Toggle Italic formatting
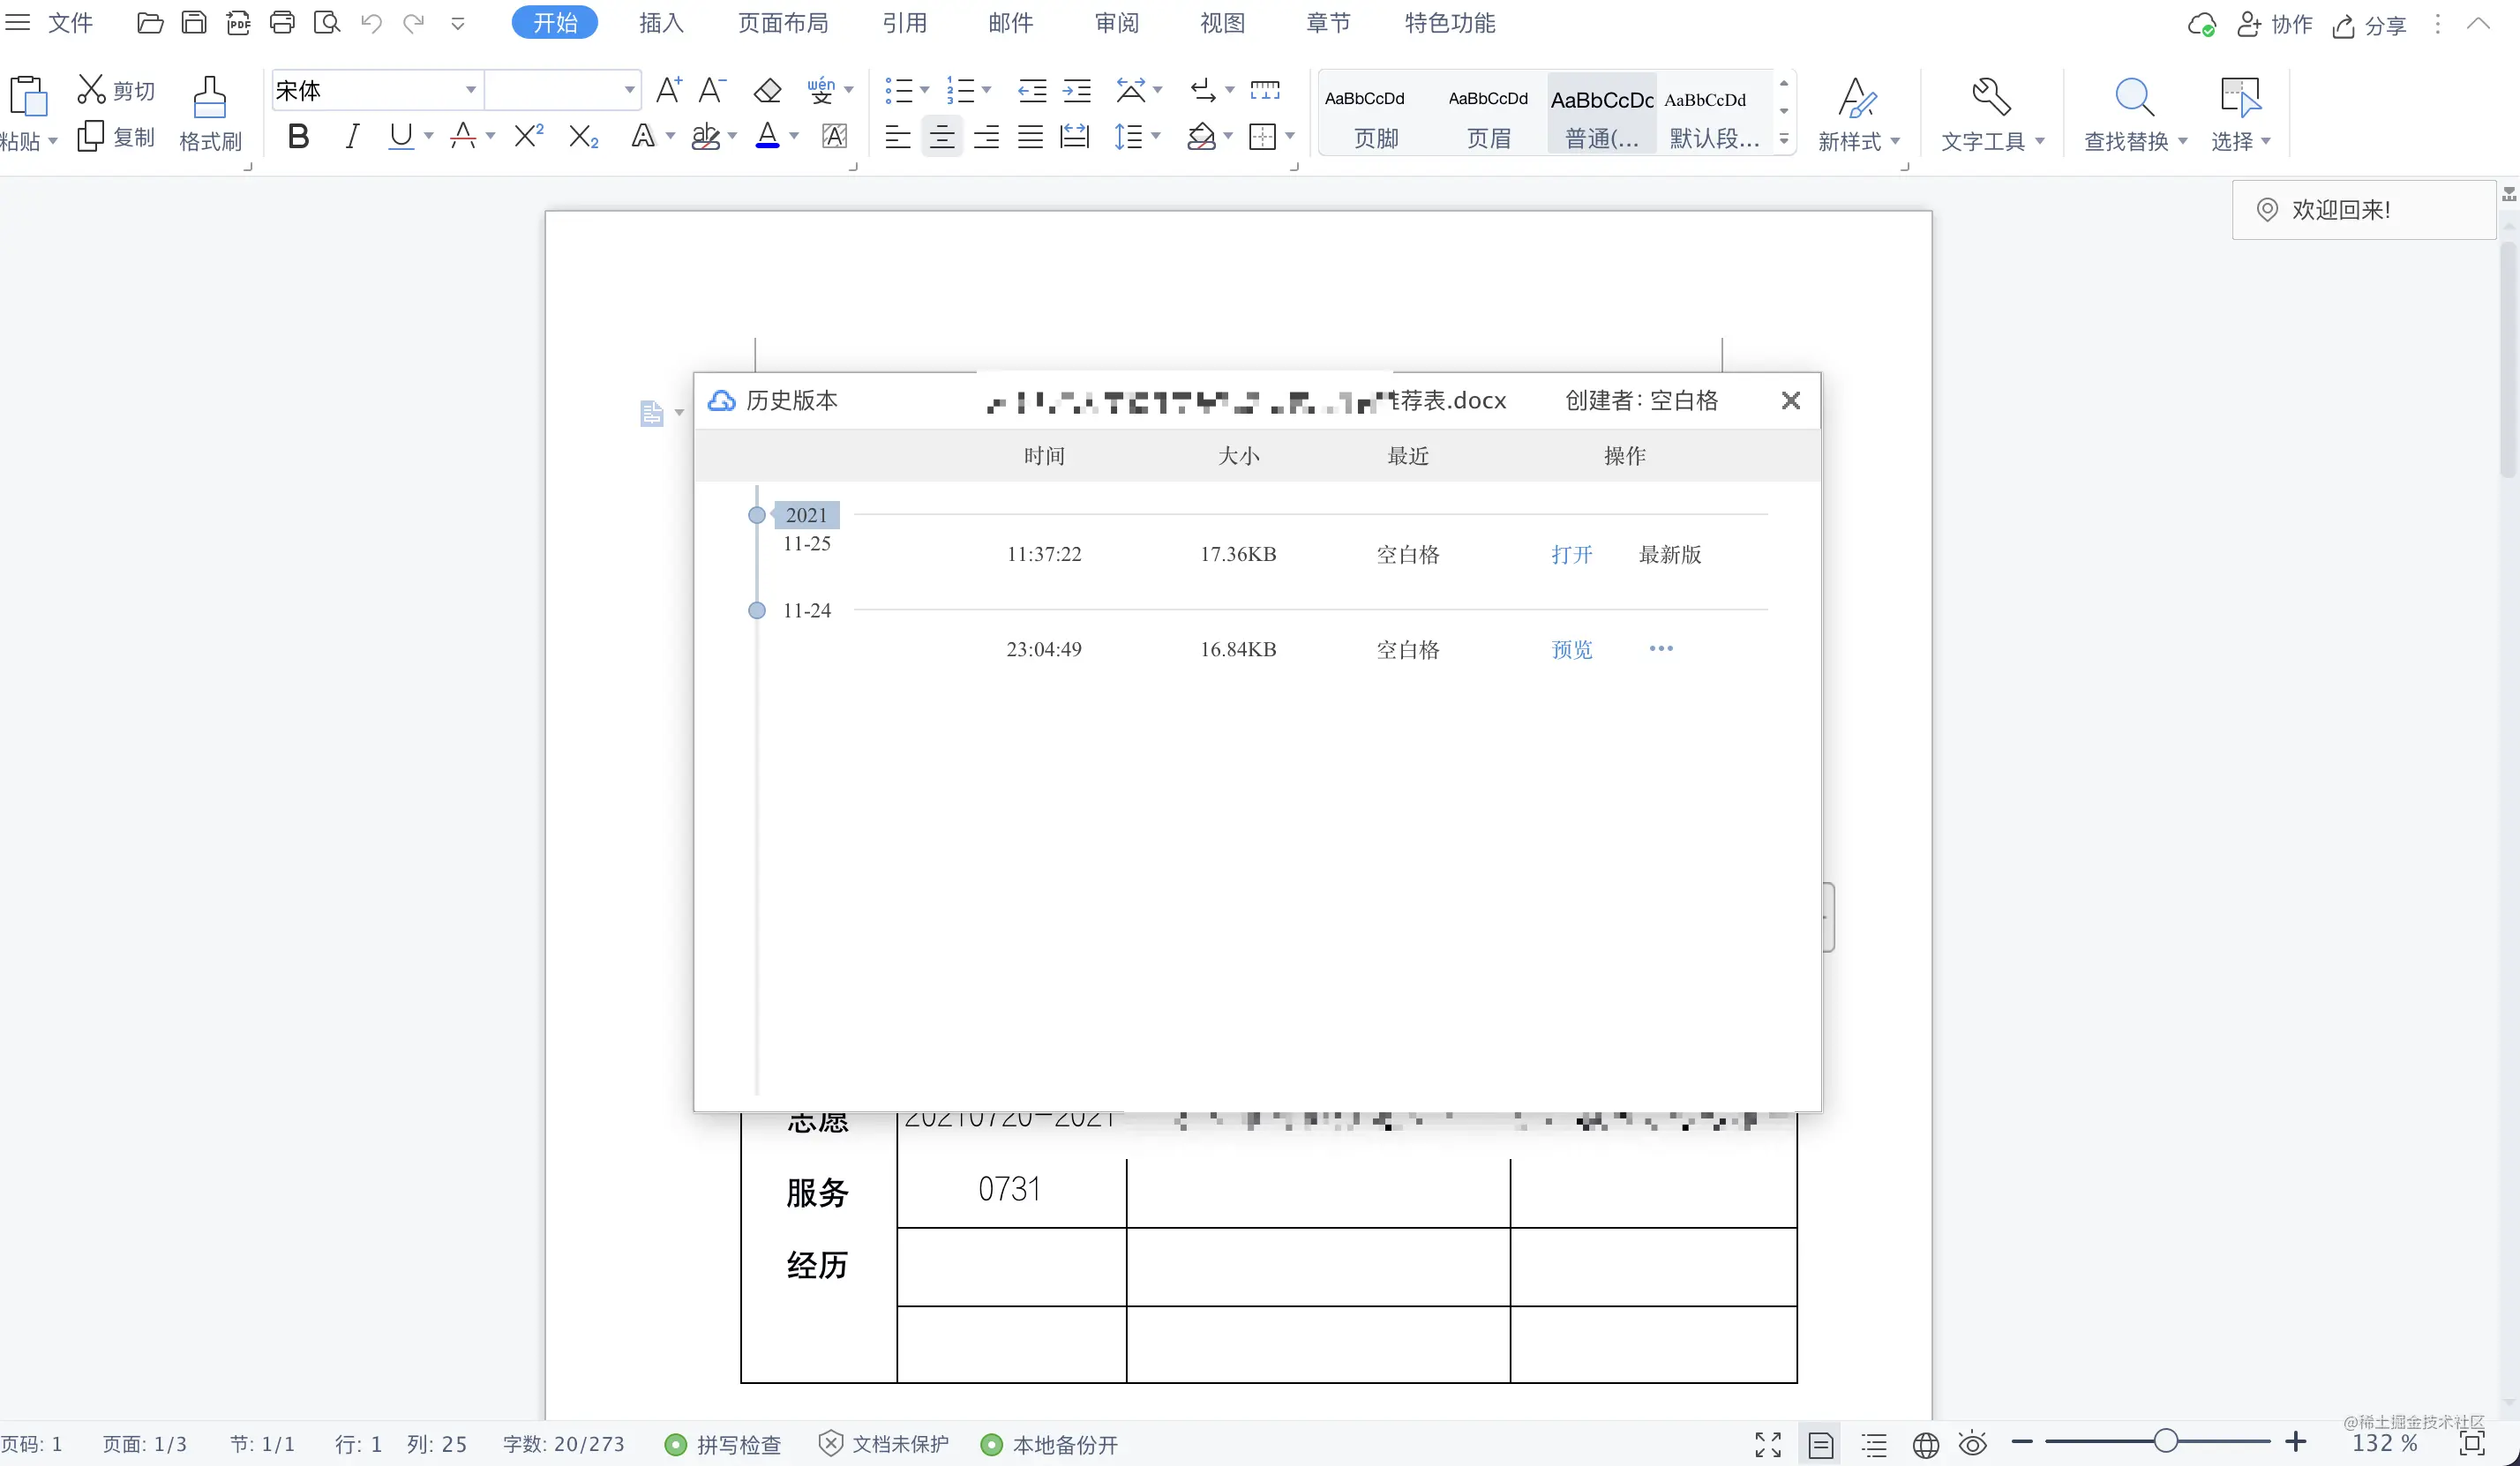Viewport: 2520px width, 1466px height. tap(351, 136)
